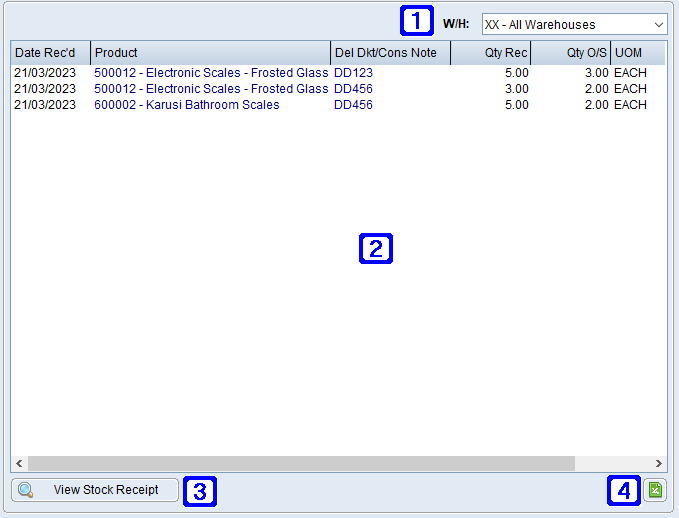Click DD456 in the Electronic Scales row
This screenshot has height=518, width=679.
pos(353,89)
